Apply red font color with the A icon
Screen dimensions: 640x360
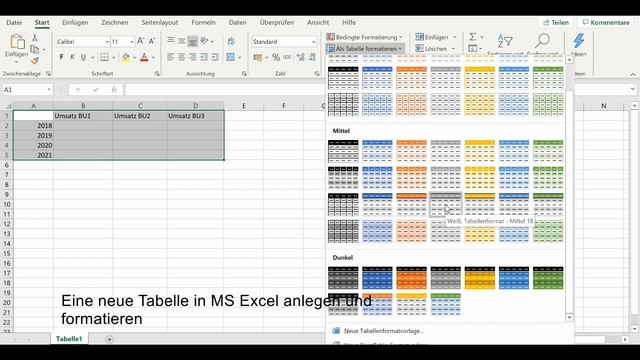click(x=144, y=57)
